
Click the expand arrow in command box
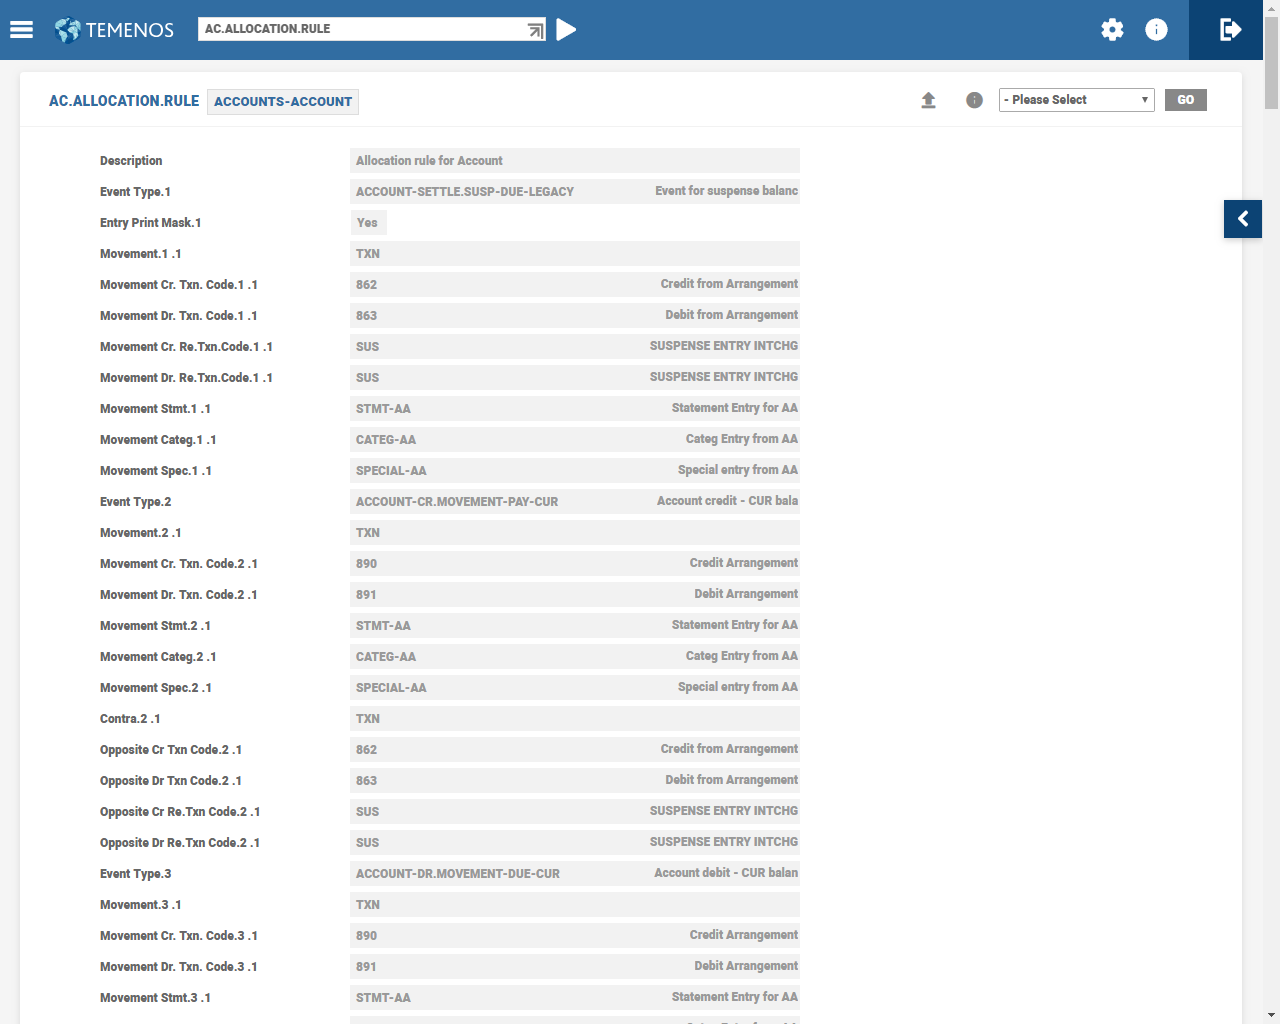[x=536, y=30]
